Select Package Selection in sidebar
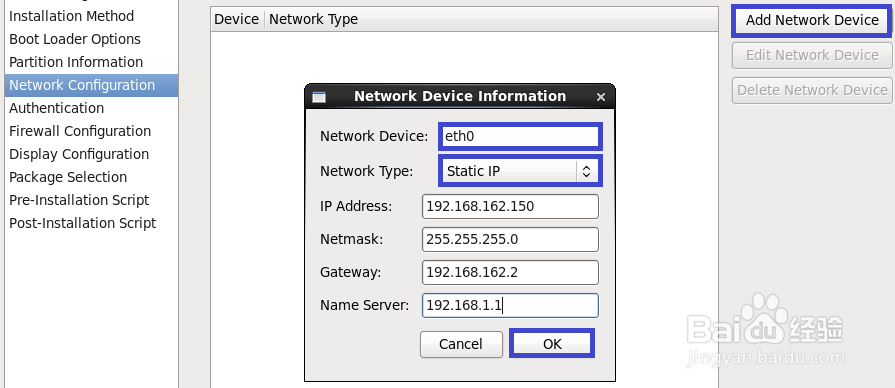Viewport: 895px width, 388px height. [x=91, y=177]
